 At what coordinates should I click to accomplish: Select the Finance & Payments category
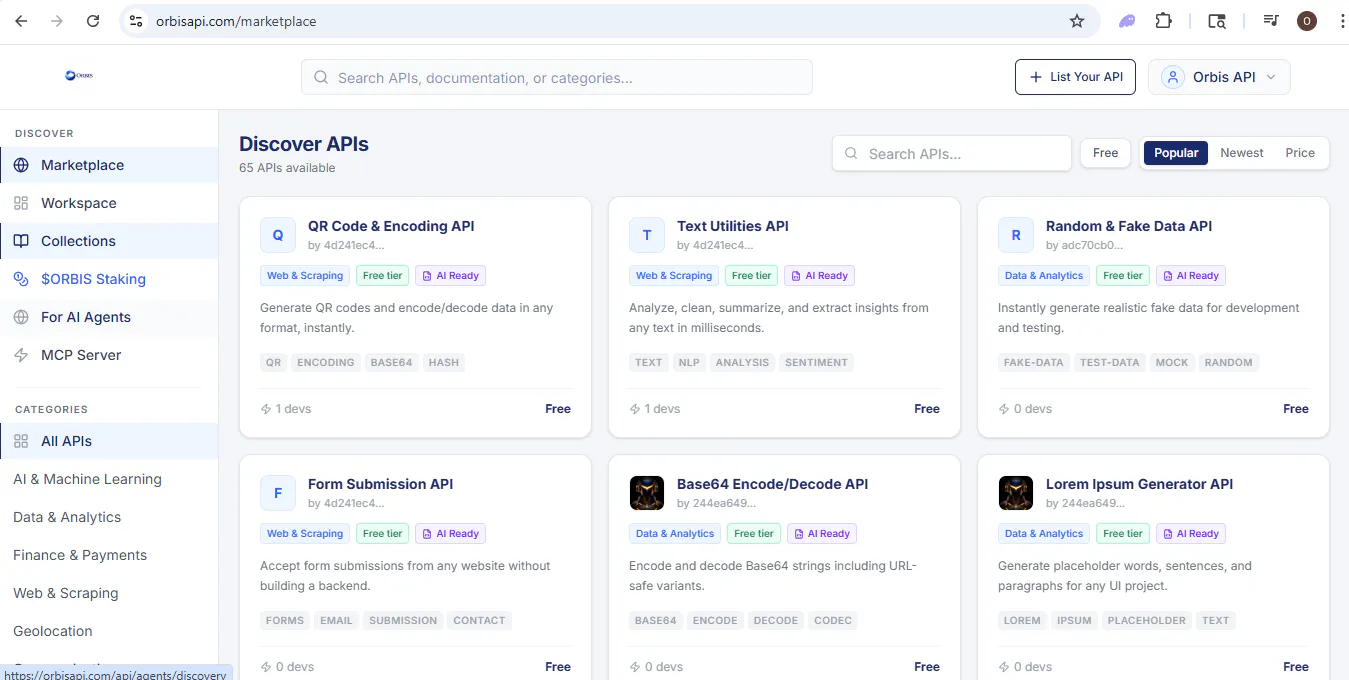[x=80, y=555]
